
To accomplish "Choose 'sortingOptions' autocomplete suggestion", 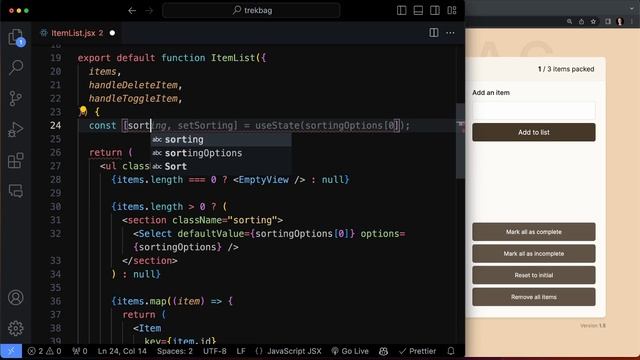I will point(221,153).
